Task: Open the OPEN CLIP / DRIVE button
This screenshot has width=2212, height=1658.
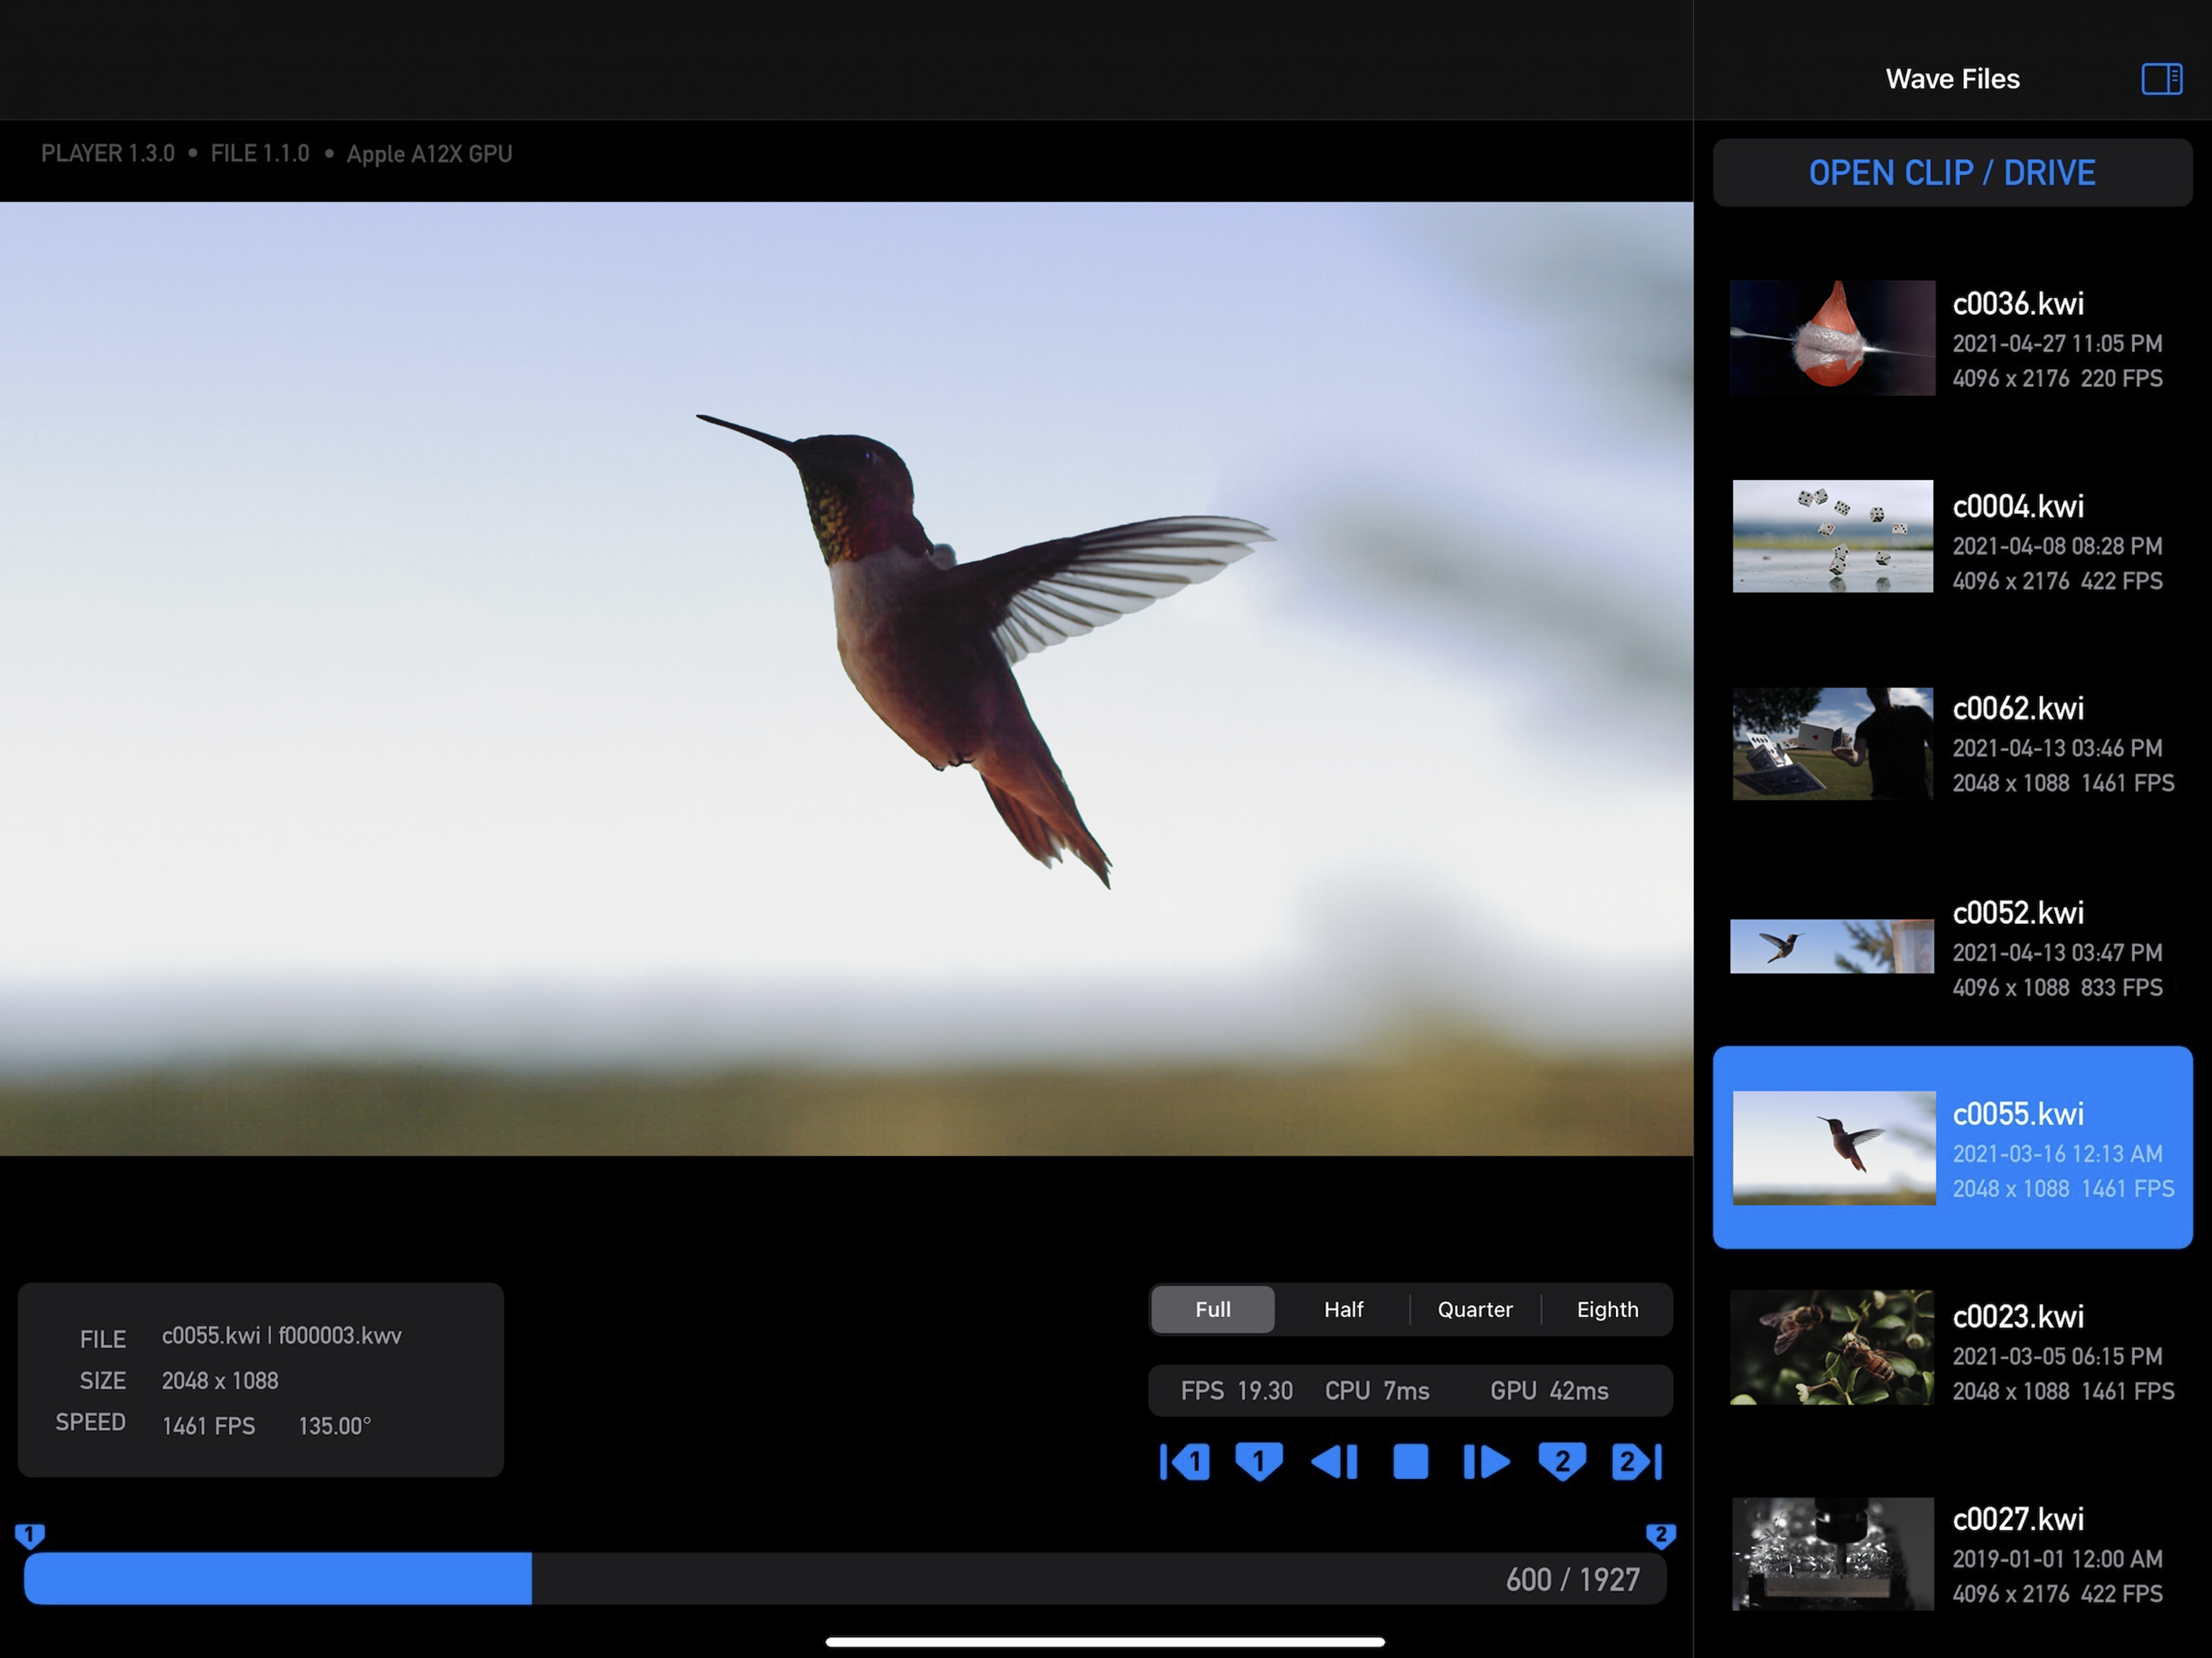Action: pos(1952,173)
